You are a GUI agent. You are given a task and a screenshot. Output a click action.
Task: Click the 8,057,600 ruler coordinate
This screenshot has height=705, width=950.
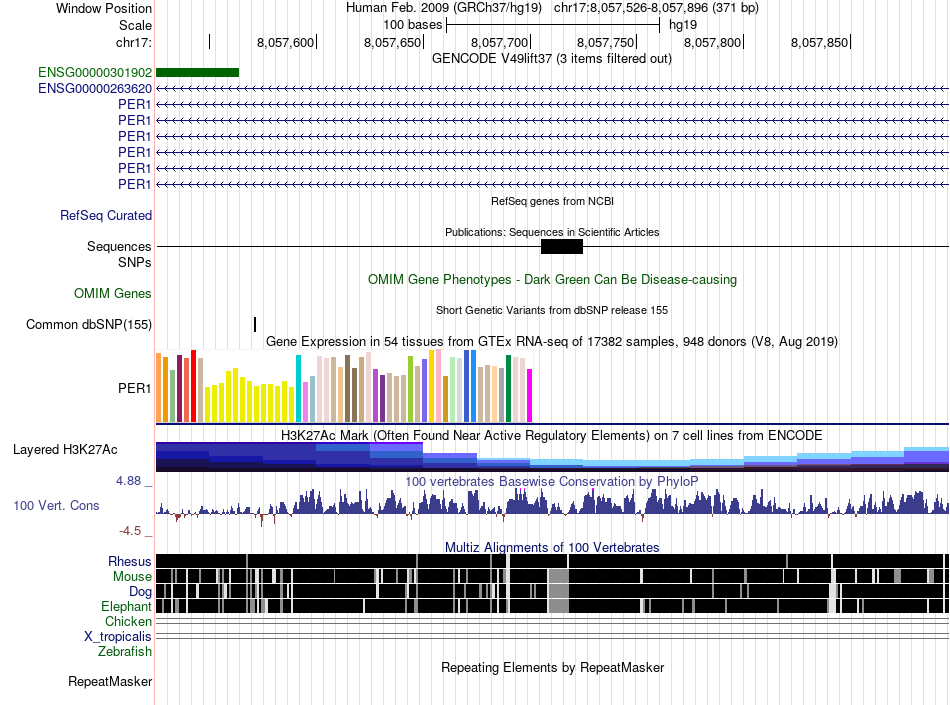coord(285,42)
